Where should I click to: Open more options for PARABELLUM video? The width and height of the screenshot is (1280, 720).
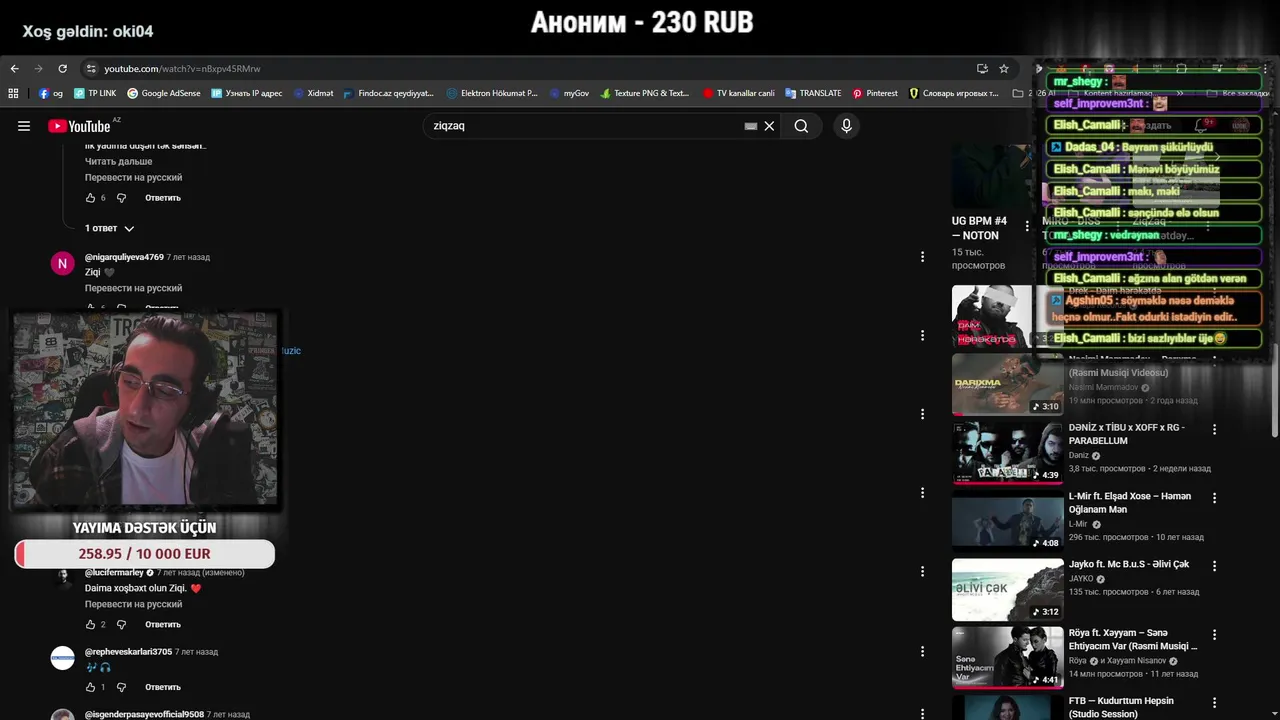pos(1215,429)
